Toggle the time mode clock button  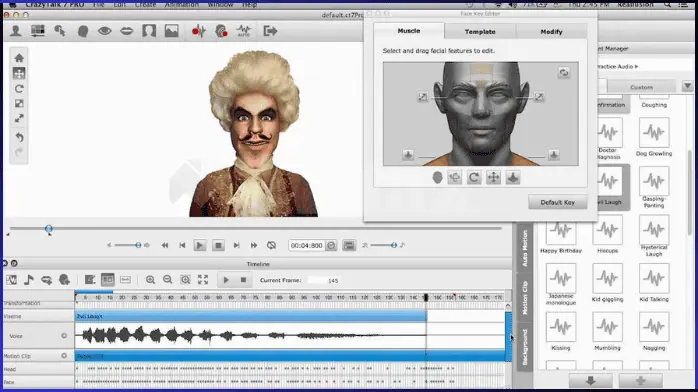(x=331, y=245)
